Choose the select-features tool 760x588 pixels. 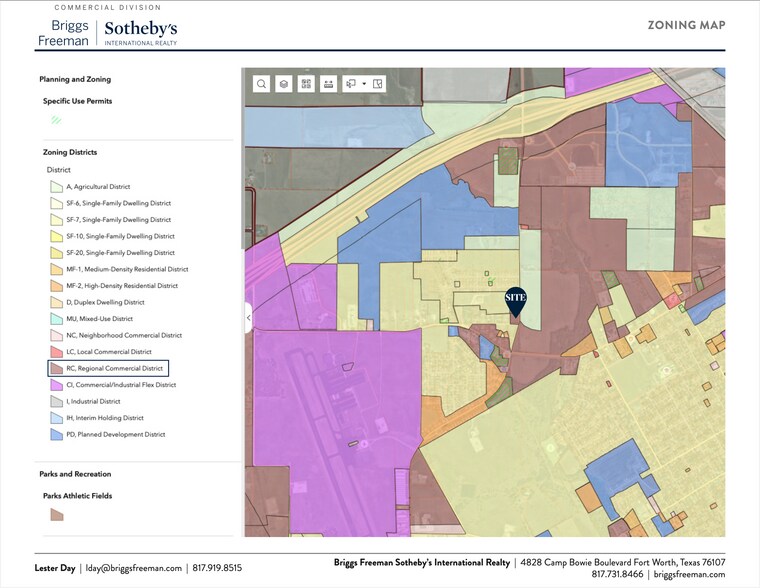[350, 84]
